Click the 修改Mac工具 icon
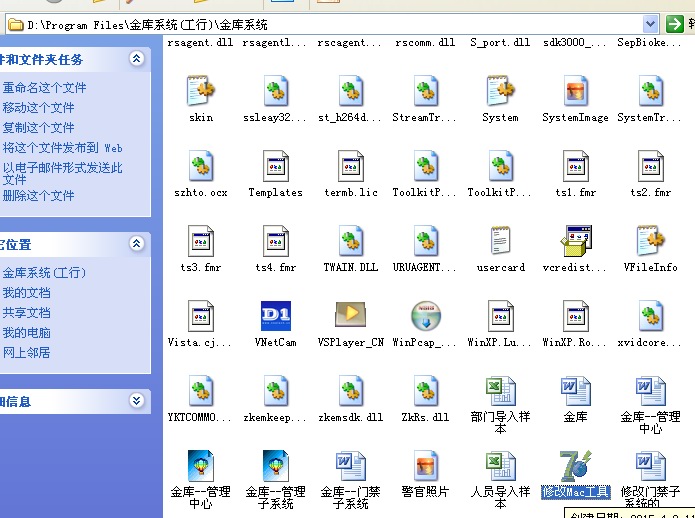 [575, 467]
